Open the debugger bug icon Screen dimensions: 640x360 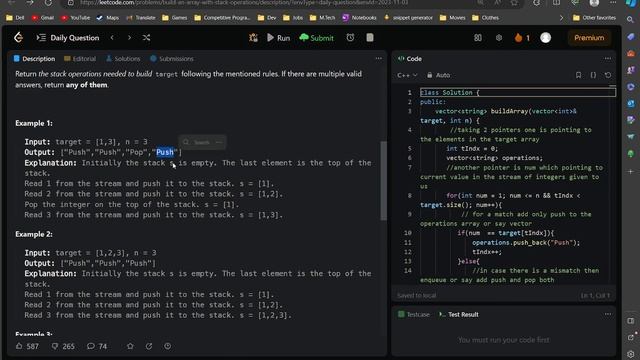tap(253, 38)
